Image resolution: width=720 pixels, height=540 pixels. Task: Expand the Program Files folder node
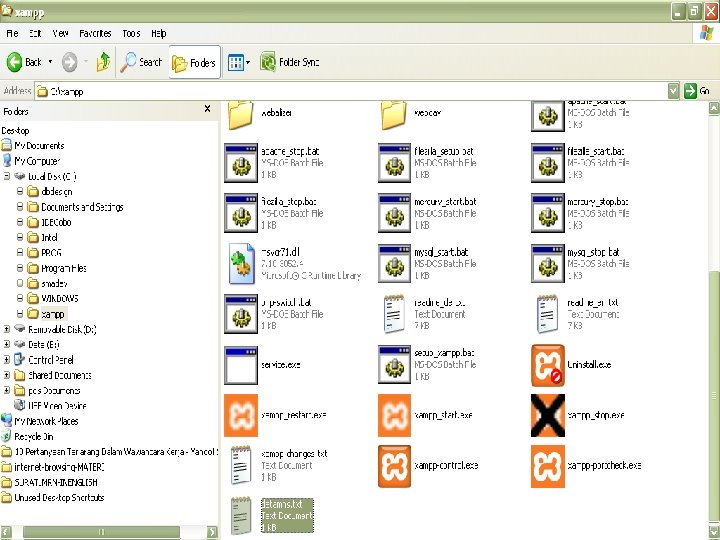20,268
